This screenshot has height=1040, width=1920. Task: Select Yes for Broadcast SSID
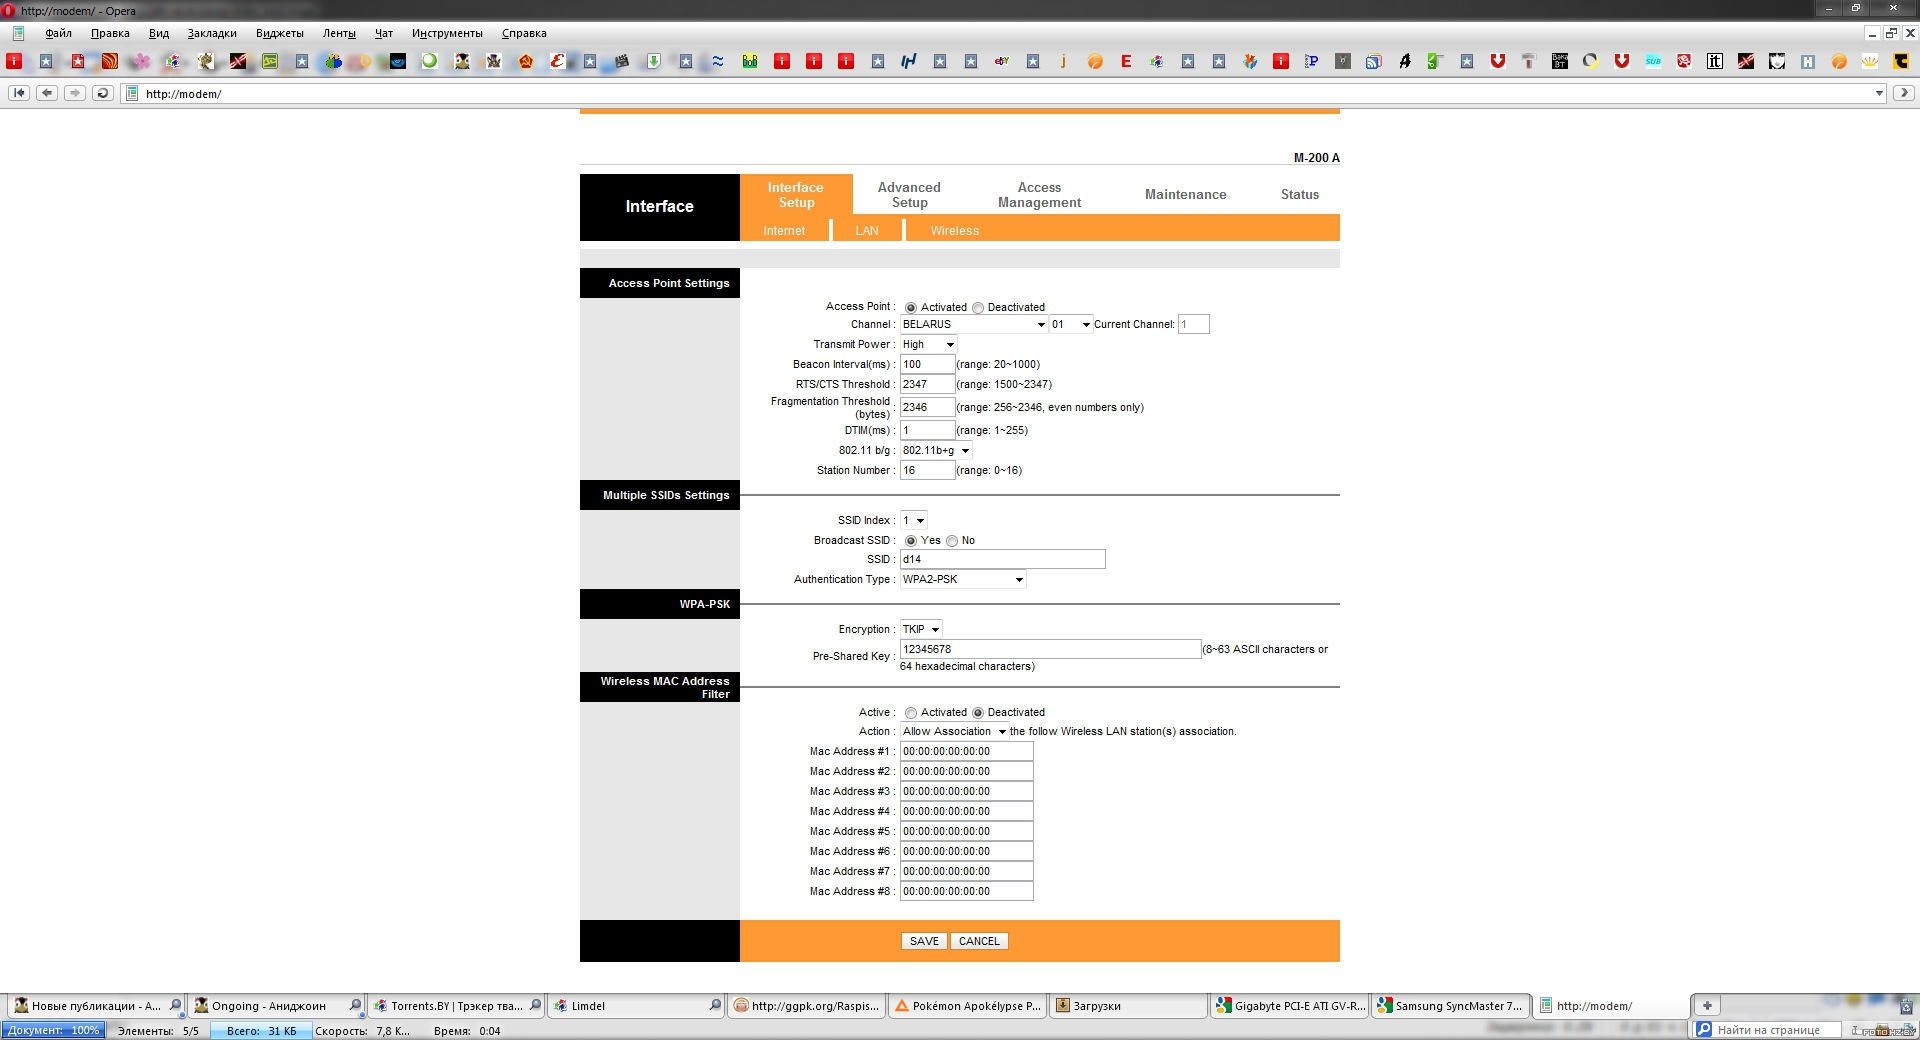[x=911, y=541]
